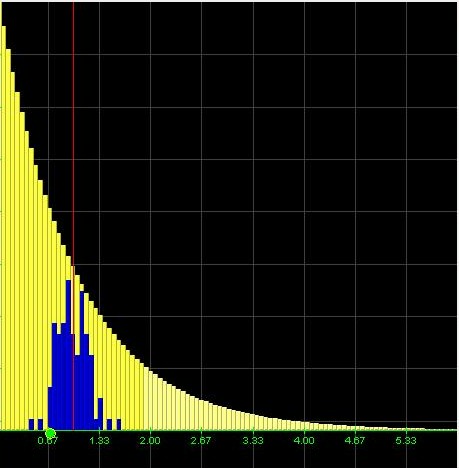Click the 2.00 axis label
Image resolution: width=459 pixels, height=468 pixels.
pos(150,441)
